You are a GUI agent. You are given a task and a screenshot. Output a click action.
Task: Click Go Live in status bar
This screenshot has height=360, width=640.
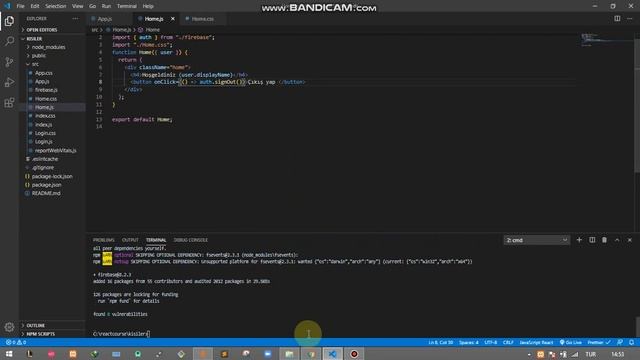pyautogui.click(x=571, y=342)
